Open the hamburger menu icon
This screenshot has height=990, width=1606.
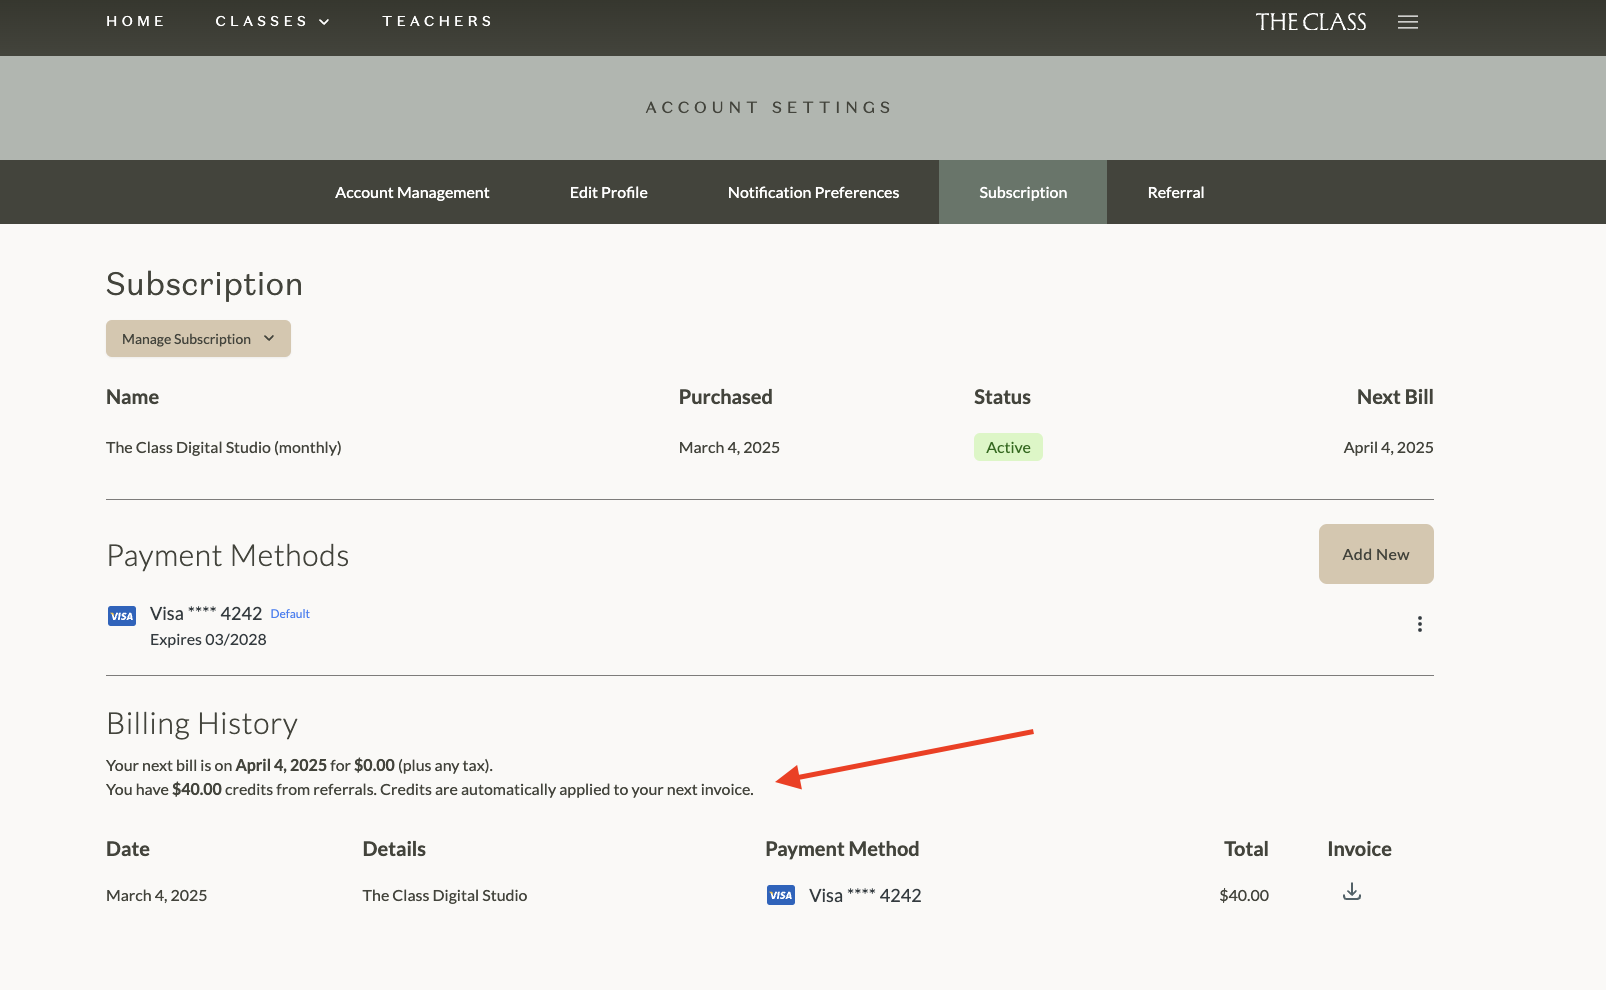click(1408, 22)
